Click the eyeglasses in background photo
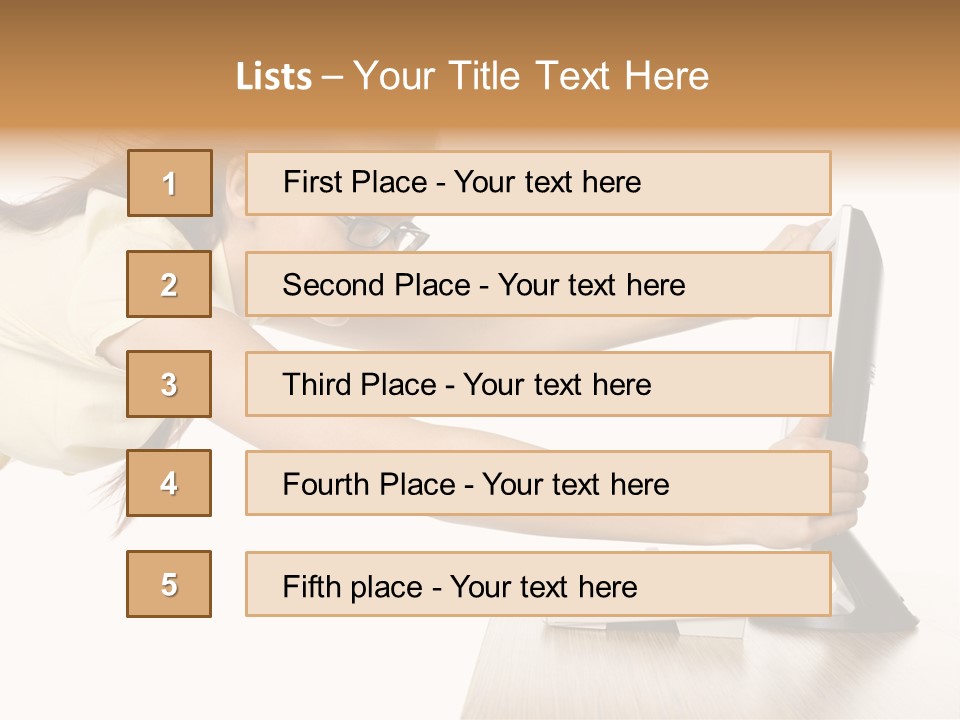This screenshot has height=720, width=960. (x=383, y=233)
